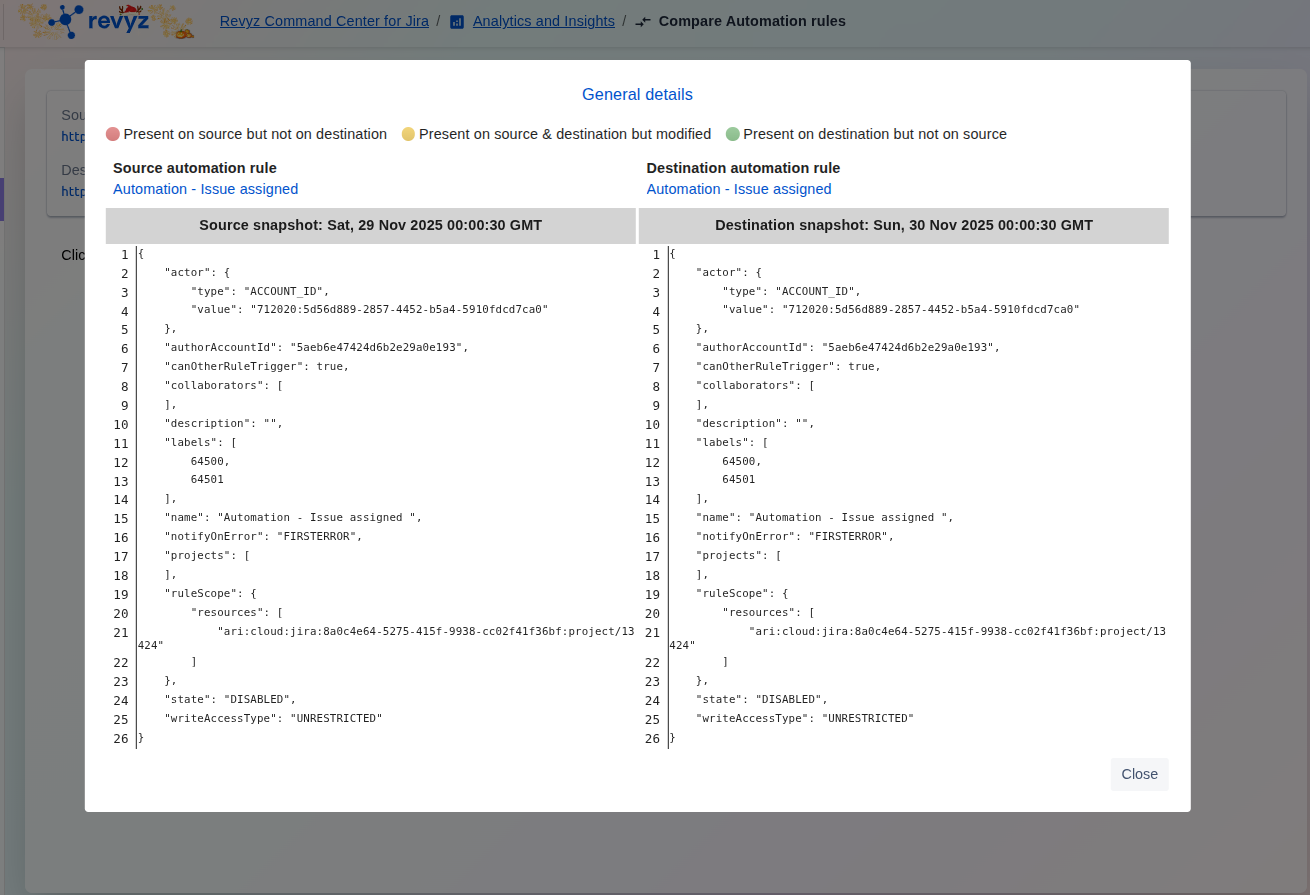Click the Analytics and Insights chart icon

[457, 22]
